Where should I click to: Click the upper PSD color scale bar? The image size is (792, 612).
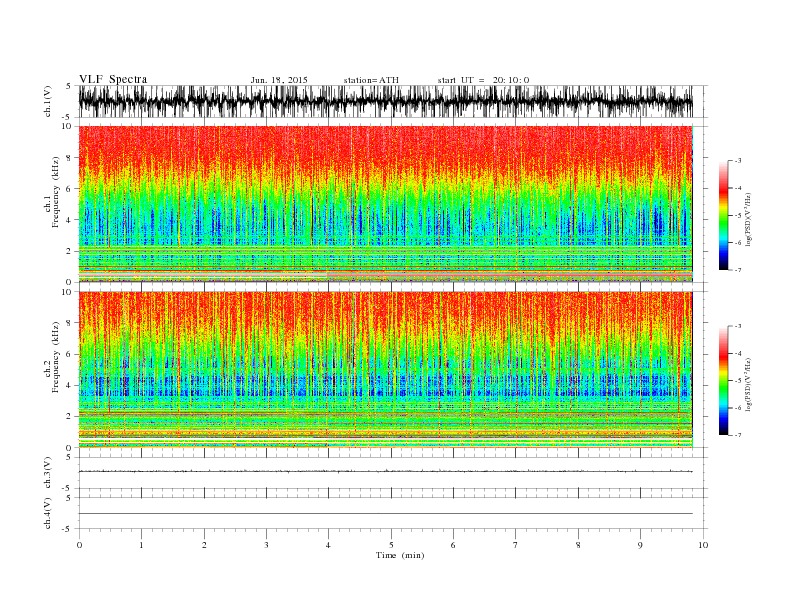724,215
